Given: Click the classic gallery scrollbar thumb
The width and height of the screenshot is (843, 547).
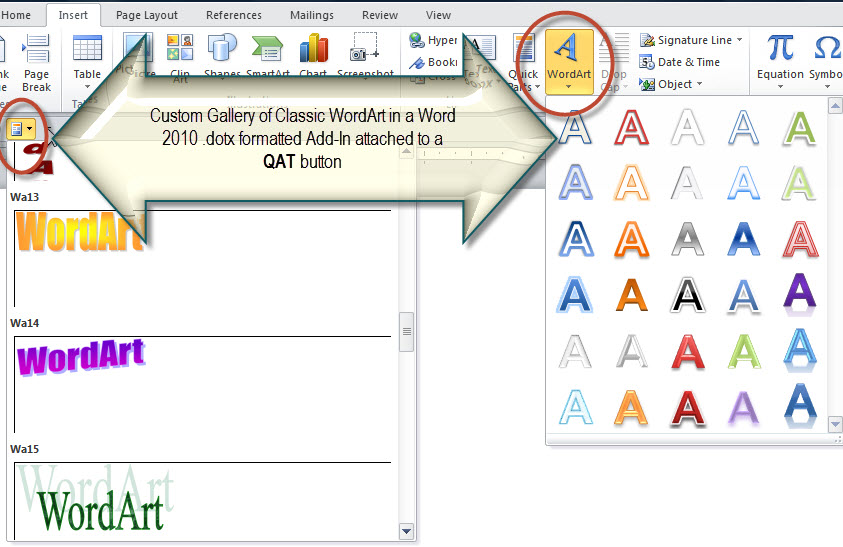Looking at the screenshot, I should (x=406, y=332).
